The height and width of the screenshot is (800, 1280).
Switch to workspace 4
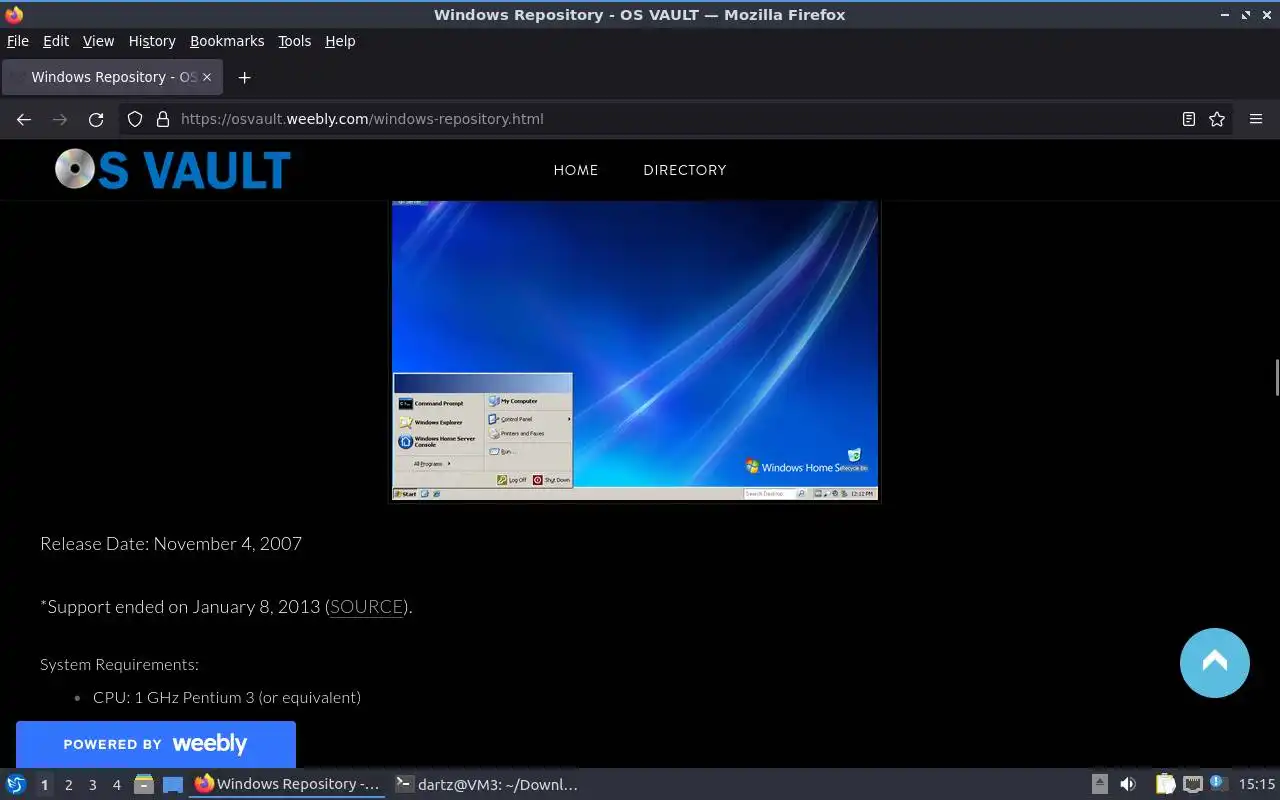pyautogui.click(x=116, y=785)
